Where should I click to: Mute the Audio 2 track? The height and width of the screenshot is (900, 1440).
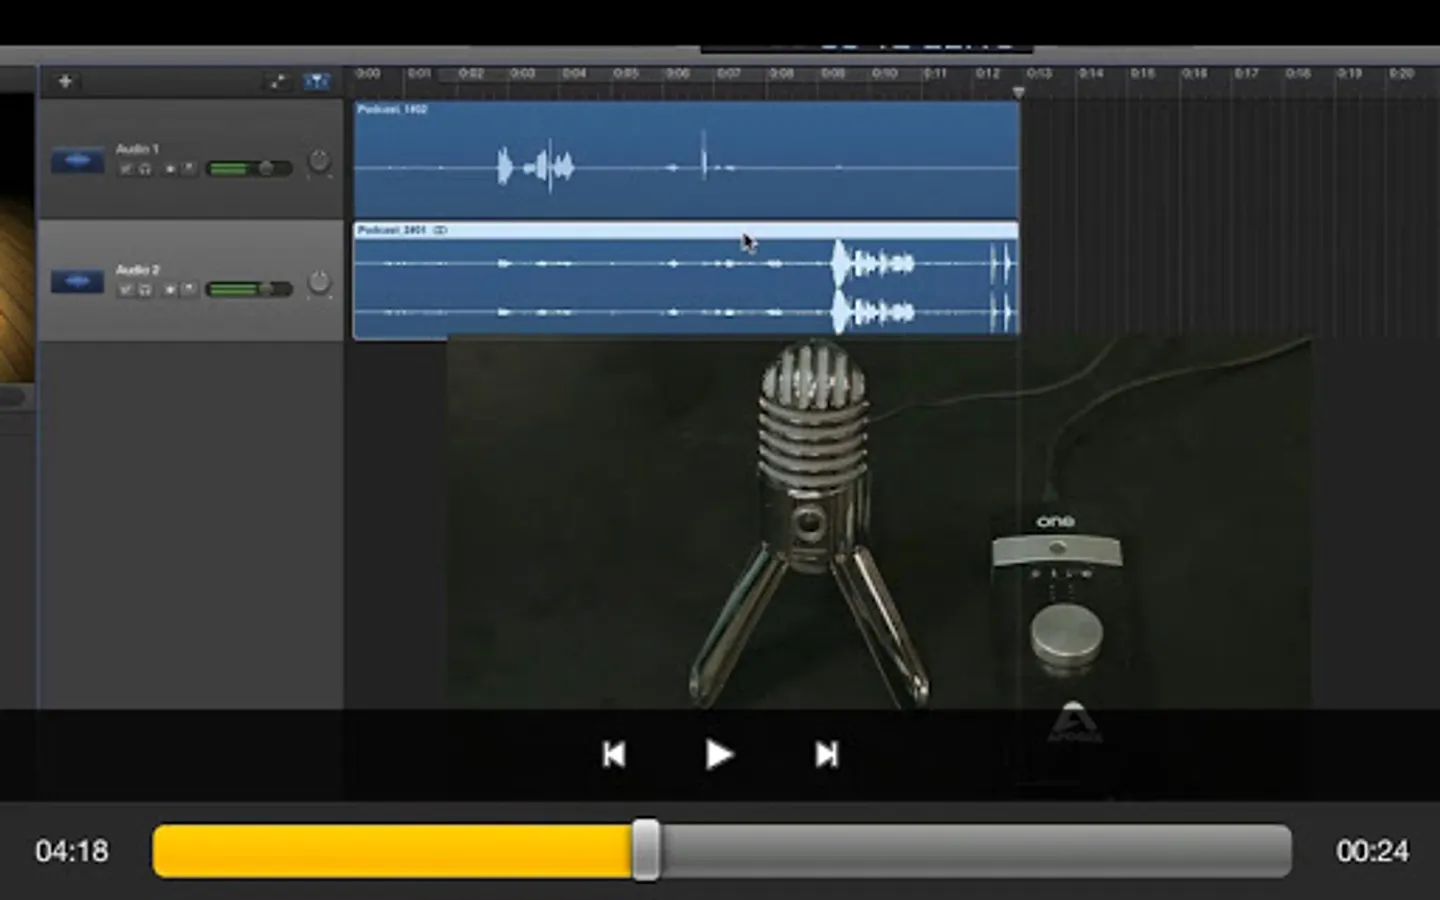tap(126, 290)
